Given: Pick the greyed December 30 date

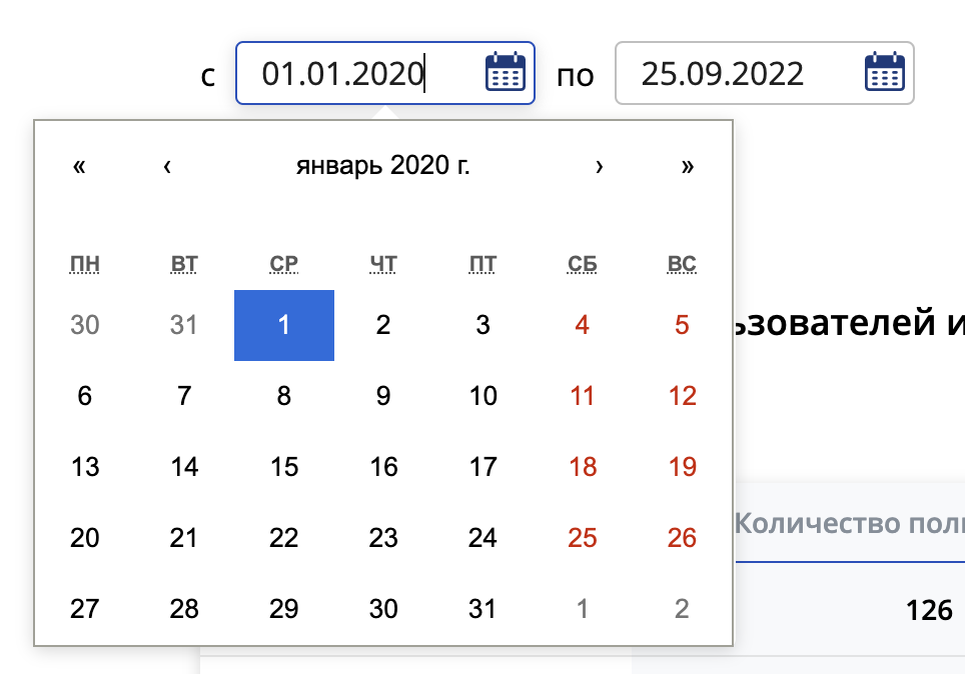Looking at the screenshot, I should (x=85, y=324).
